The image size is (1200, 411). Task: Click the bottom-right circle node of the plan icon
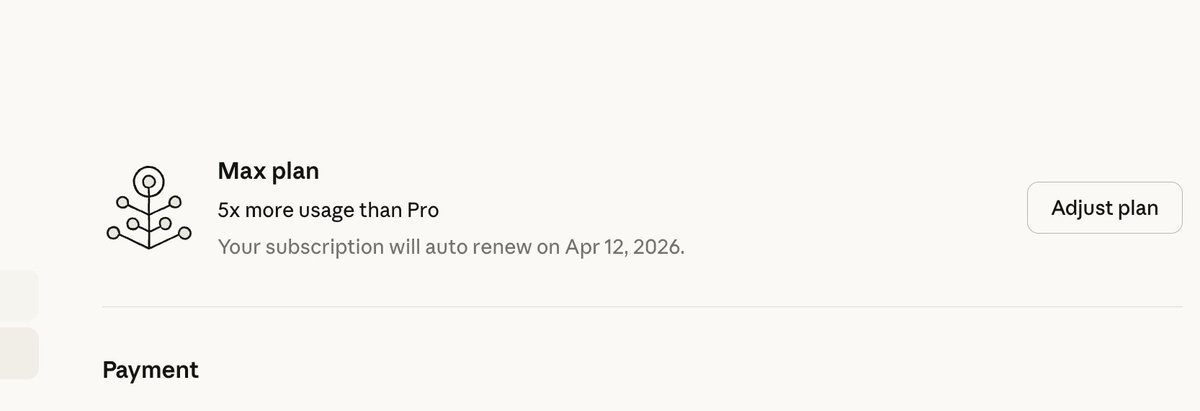(184, 234)
